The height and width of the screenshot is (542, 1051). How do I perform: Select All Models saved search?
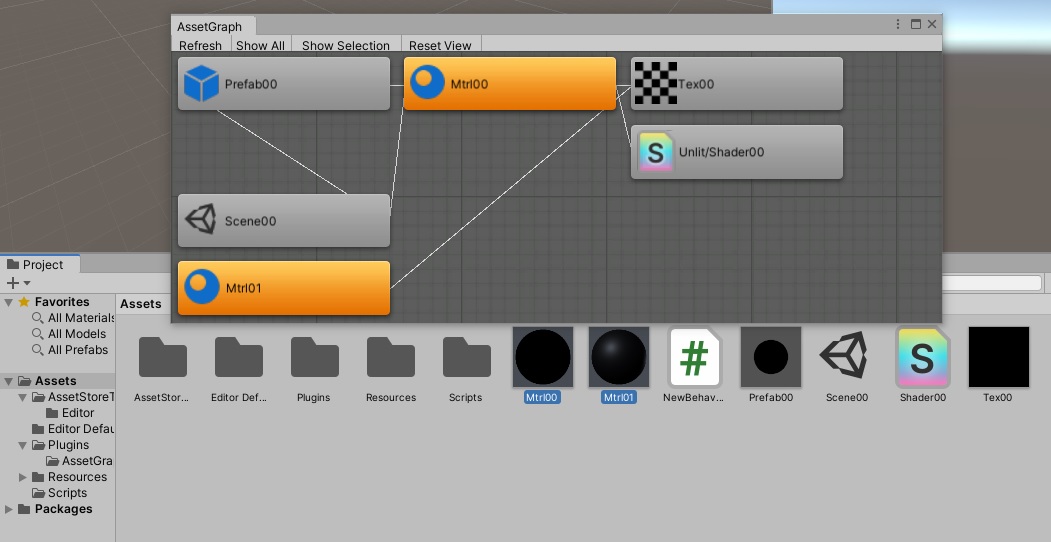click(x=70, y=334)
